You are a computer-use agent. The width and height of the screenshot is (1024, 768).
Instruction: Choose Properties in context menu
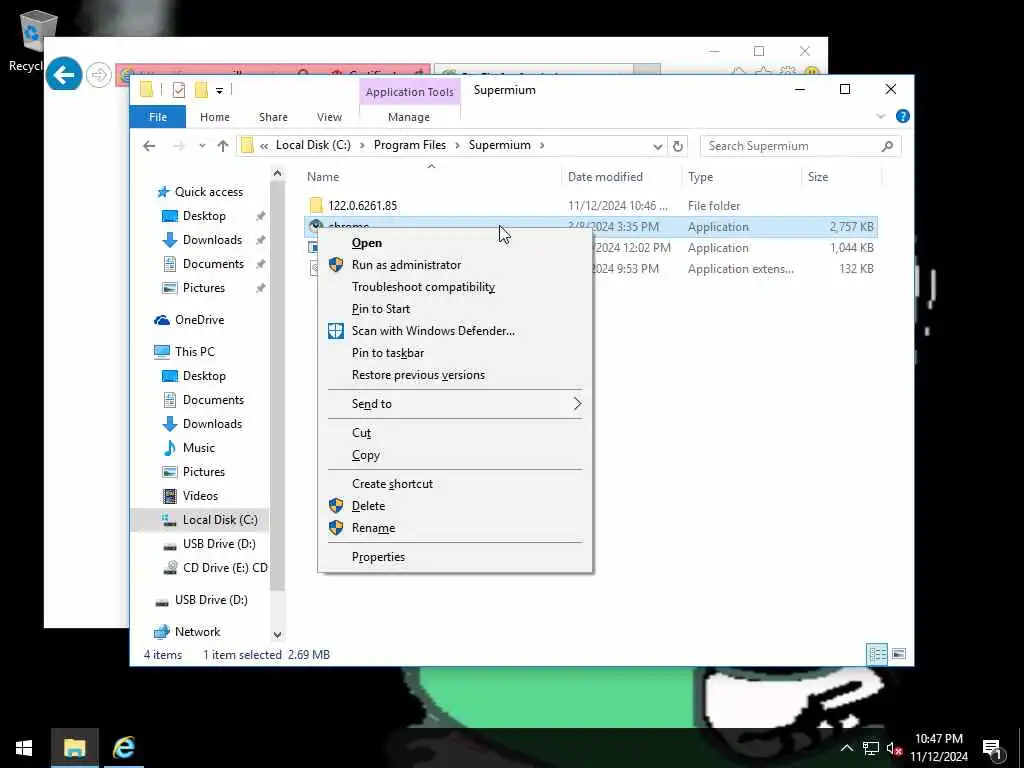(455, 557)
